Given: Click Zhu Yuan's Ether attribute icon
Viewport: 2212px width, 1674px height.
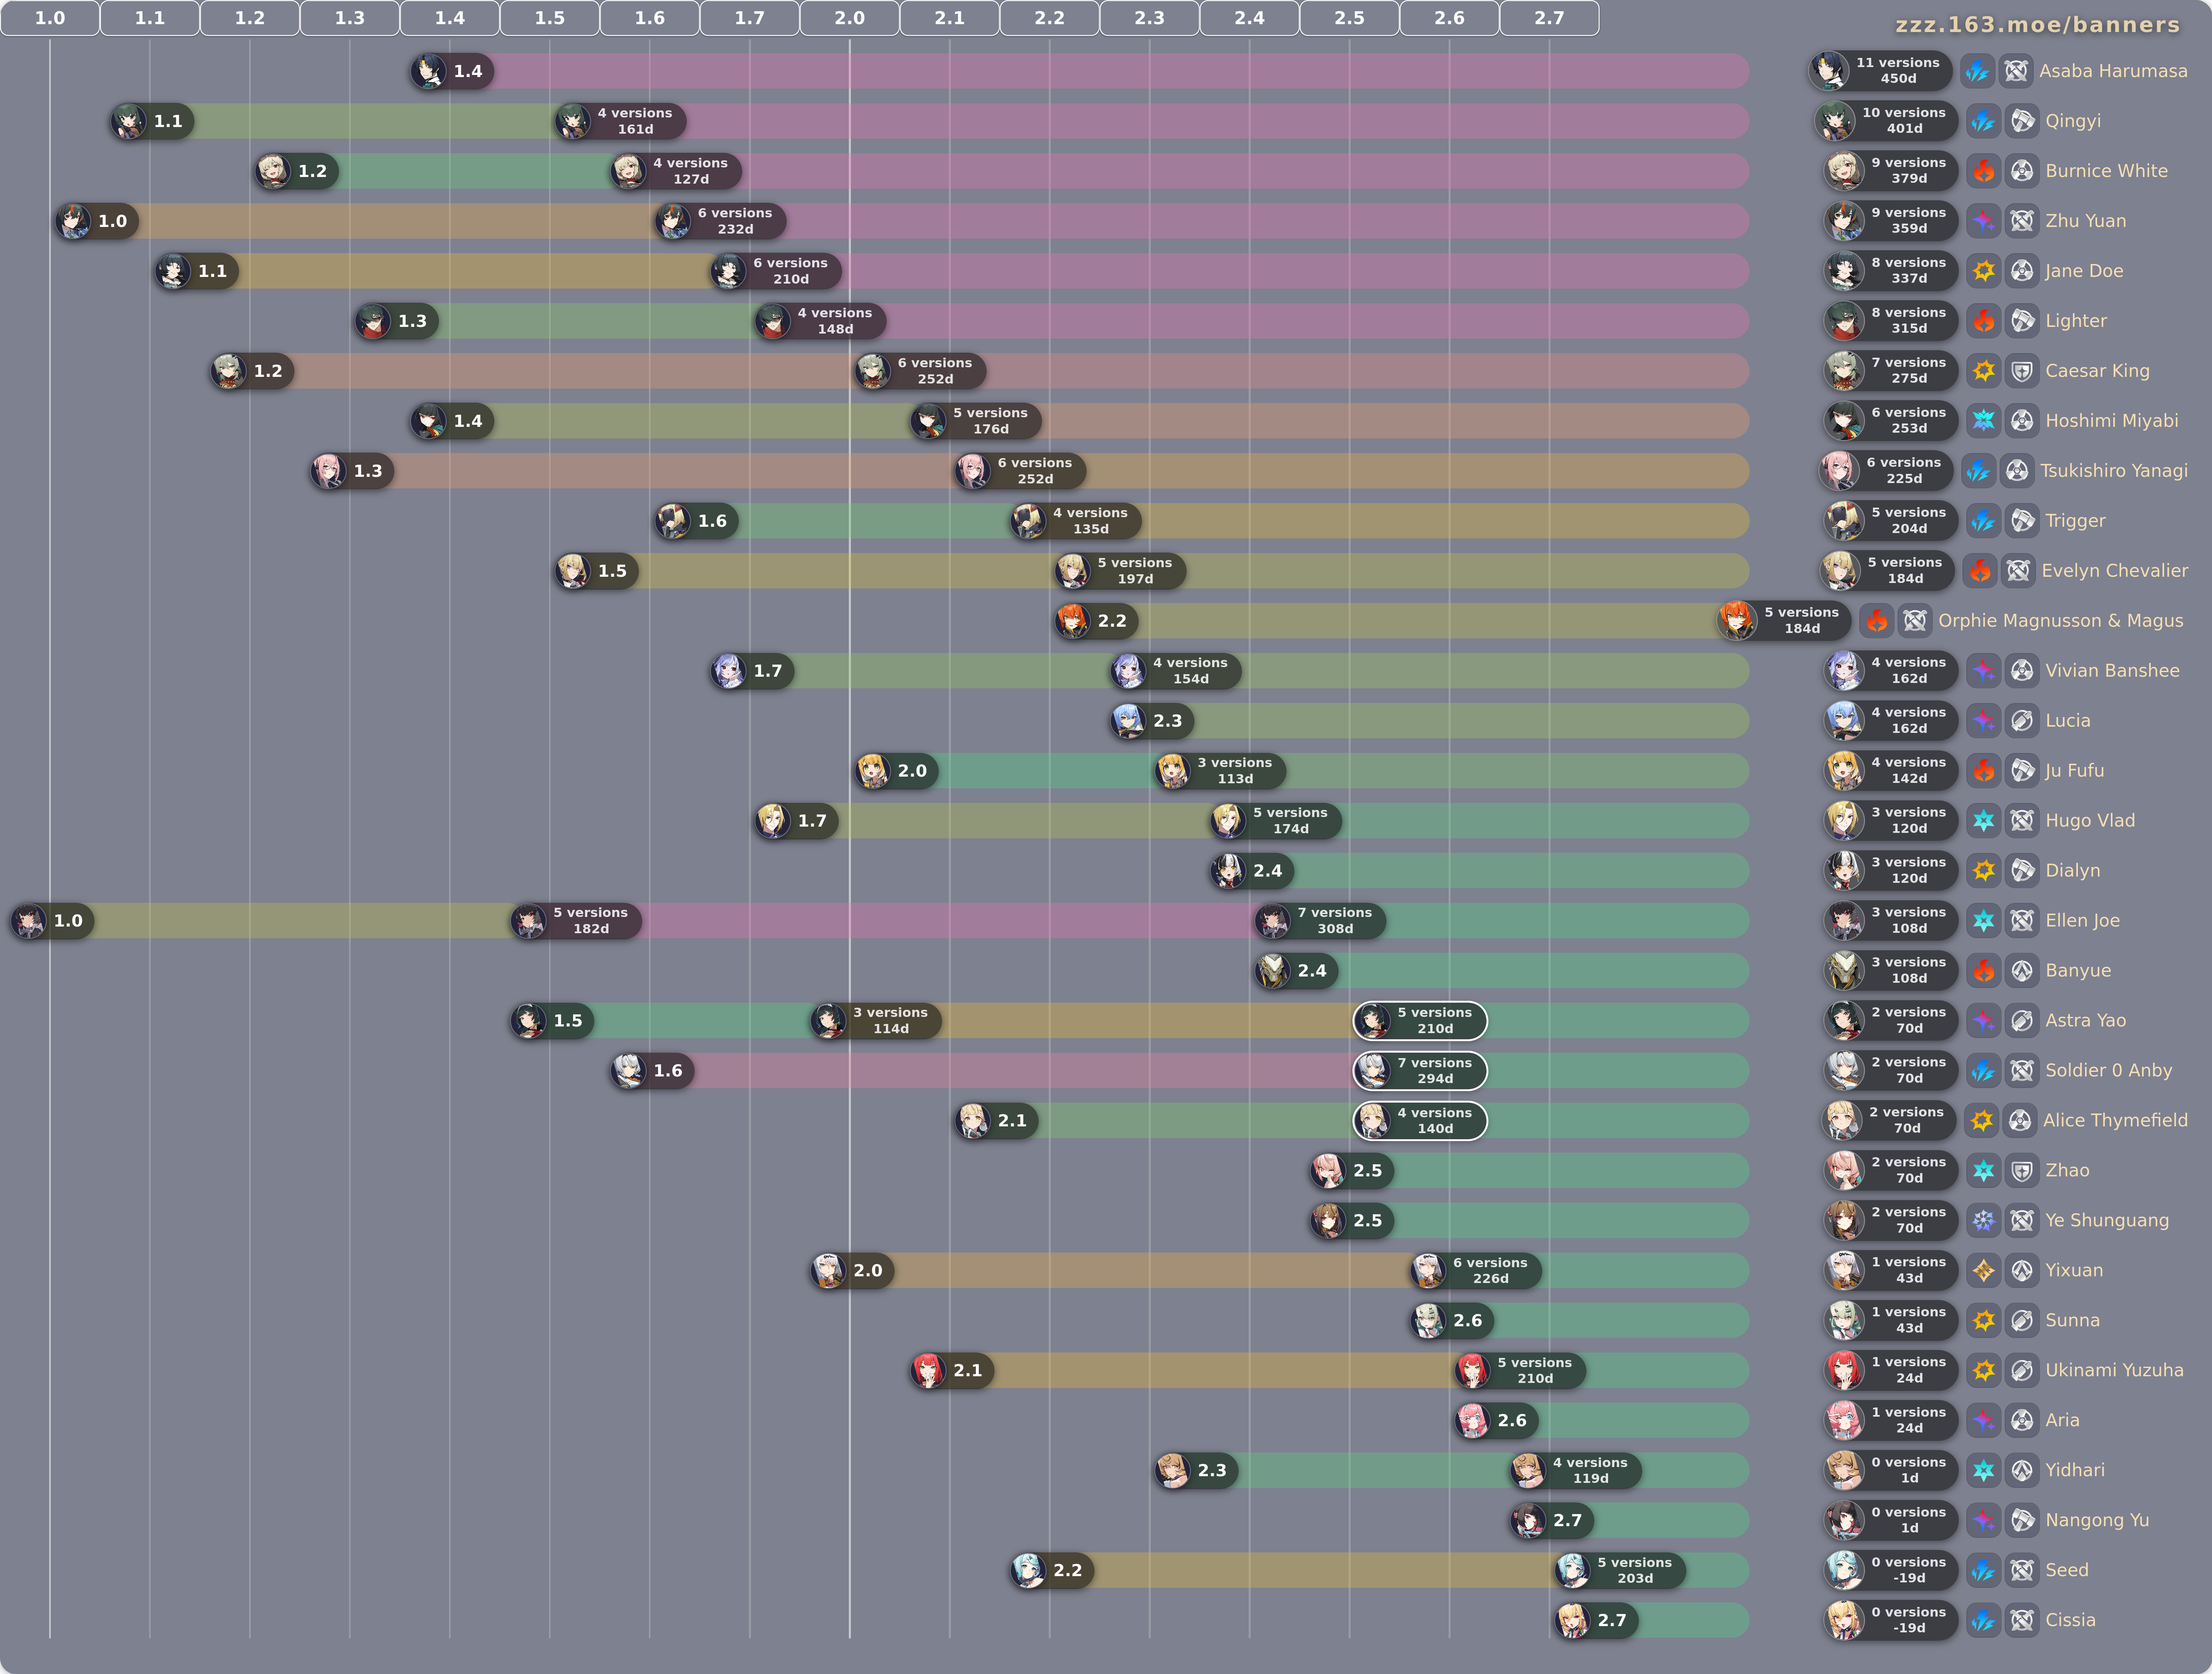Looking at the screenshot, I should tap(1984, 221).
